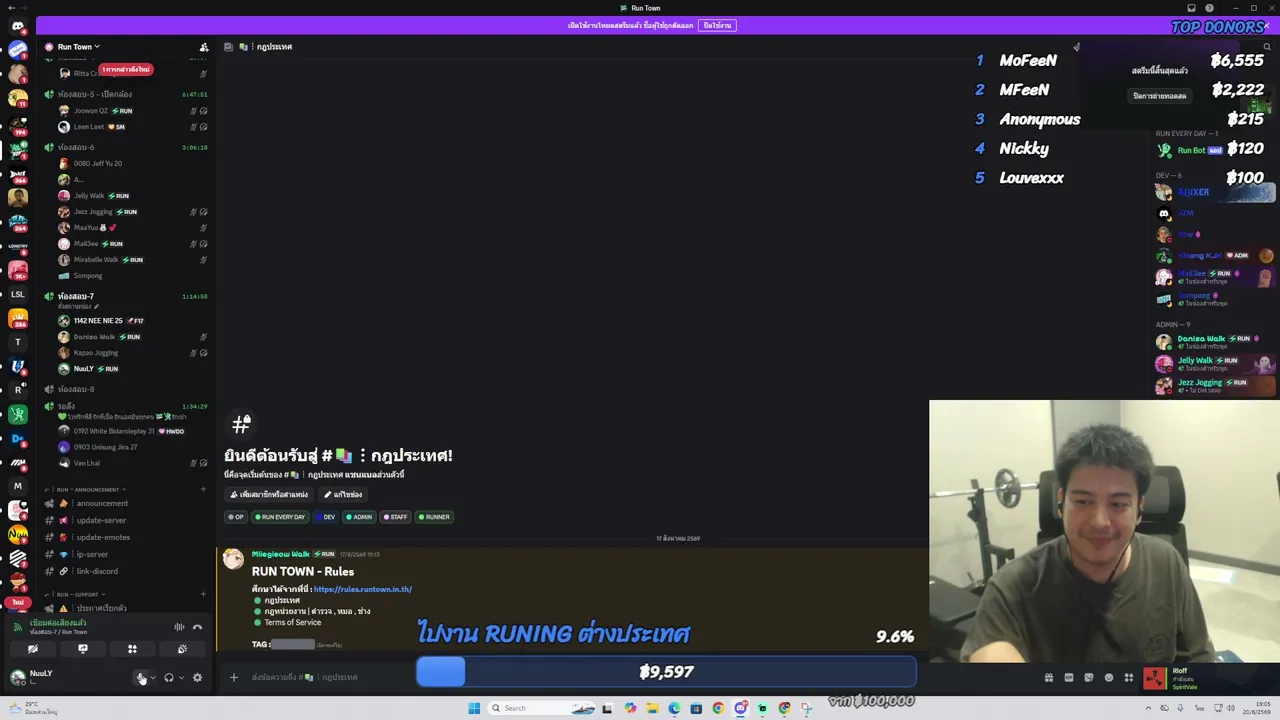Viewport: 1280px width, 720px height.
Task: Open the soundboard from the voice panel
Action: pos(182,649)
